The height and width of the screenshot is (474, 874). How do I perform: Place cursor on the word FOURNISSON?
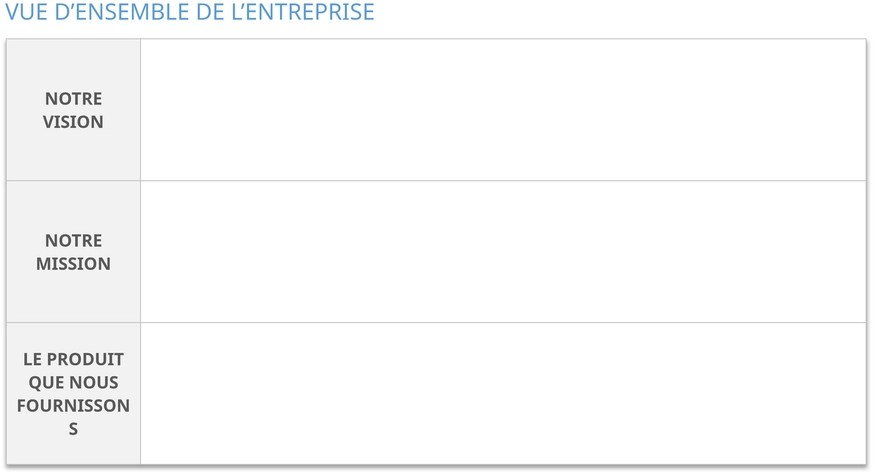[x=73, y=405]
